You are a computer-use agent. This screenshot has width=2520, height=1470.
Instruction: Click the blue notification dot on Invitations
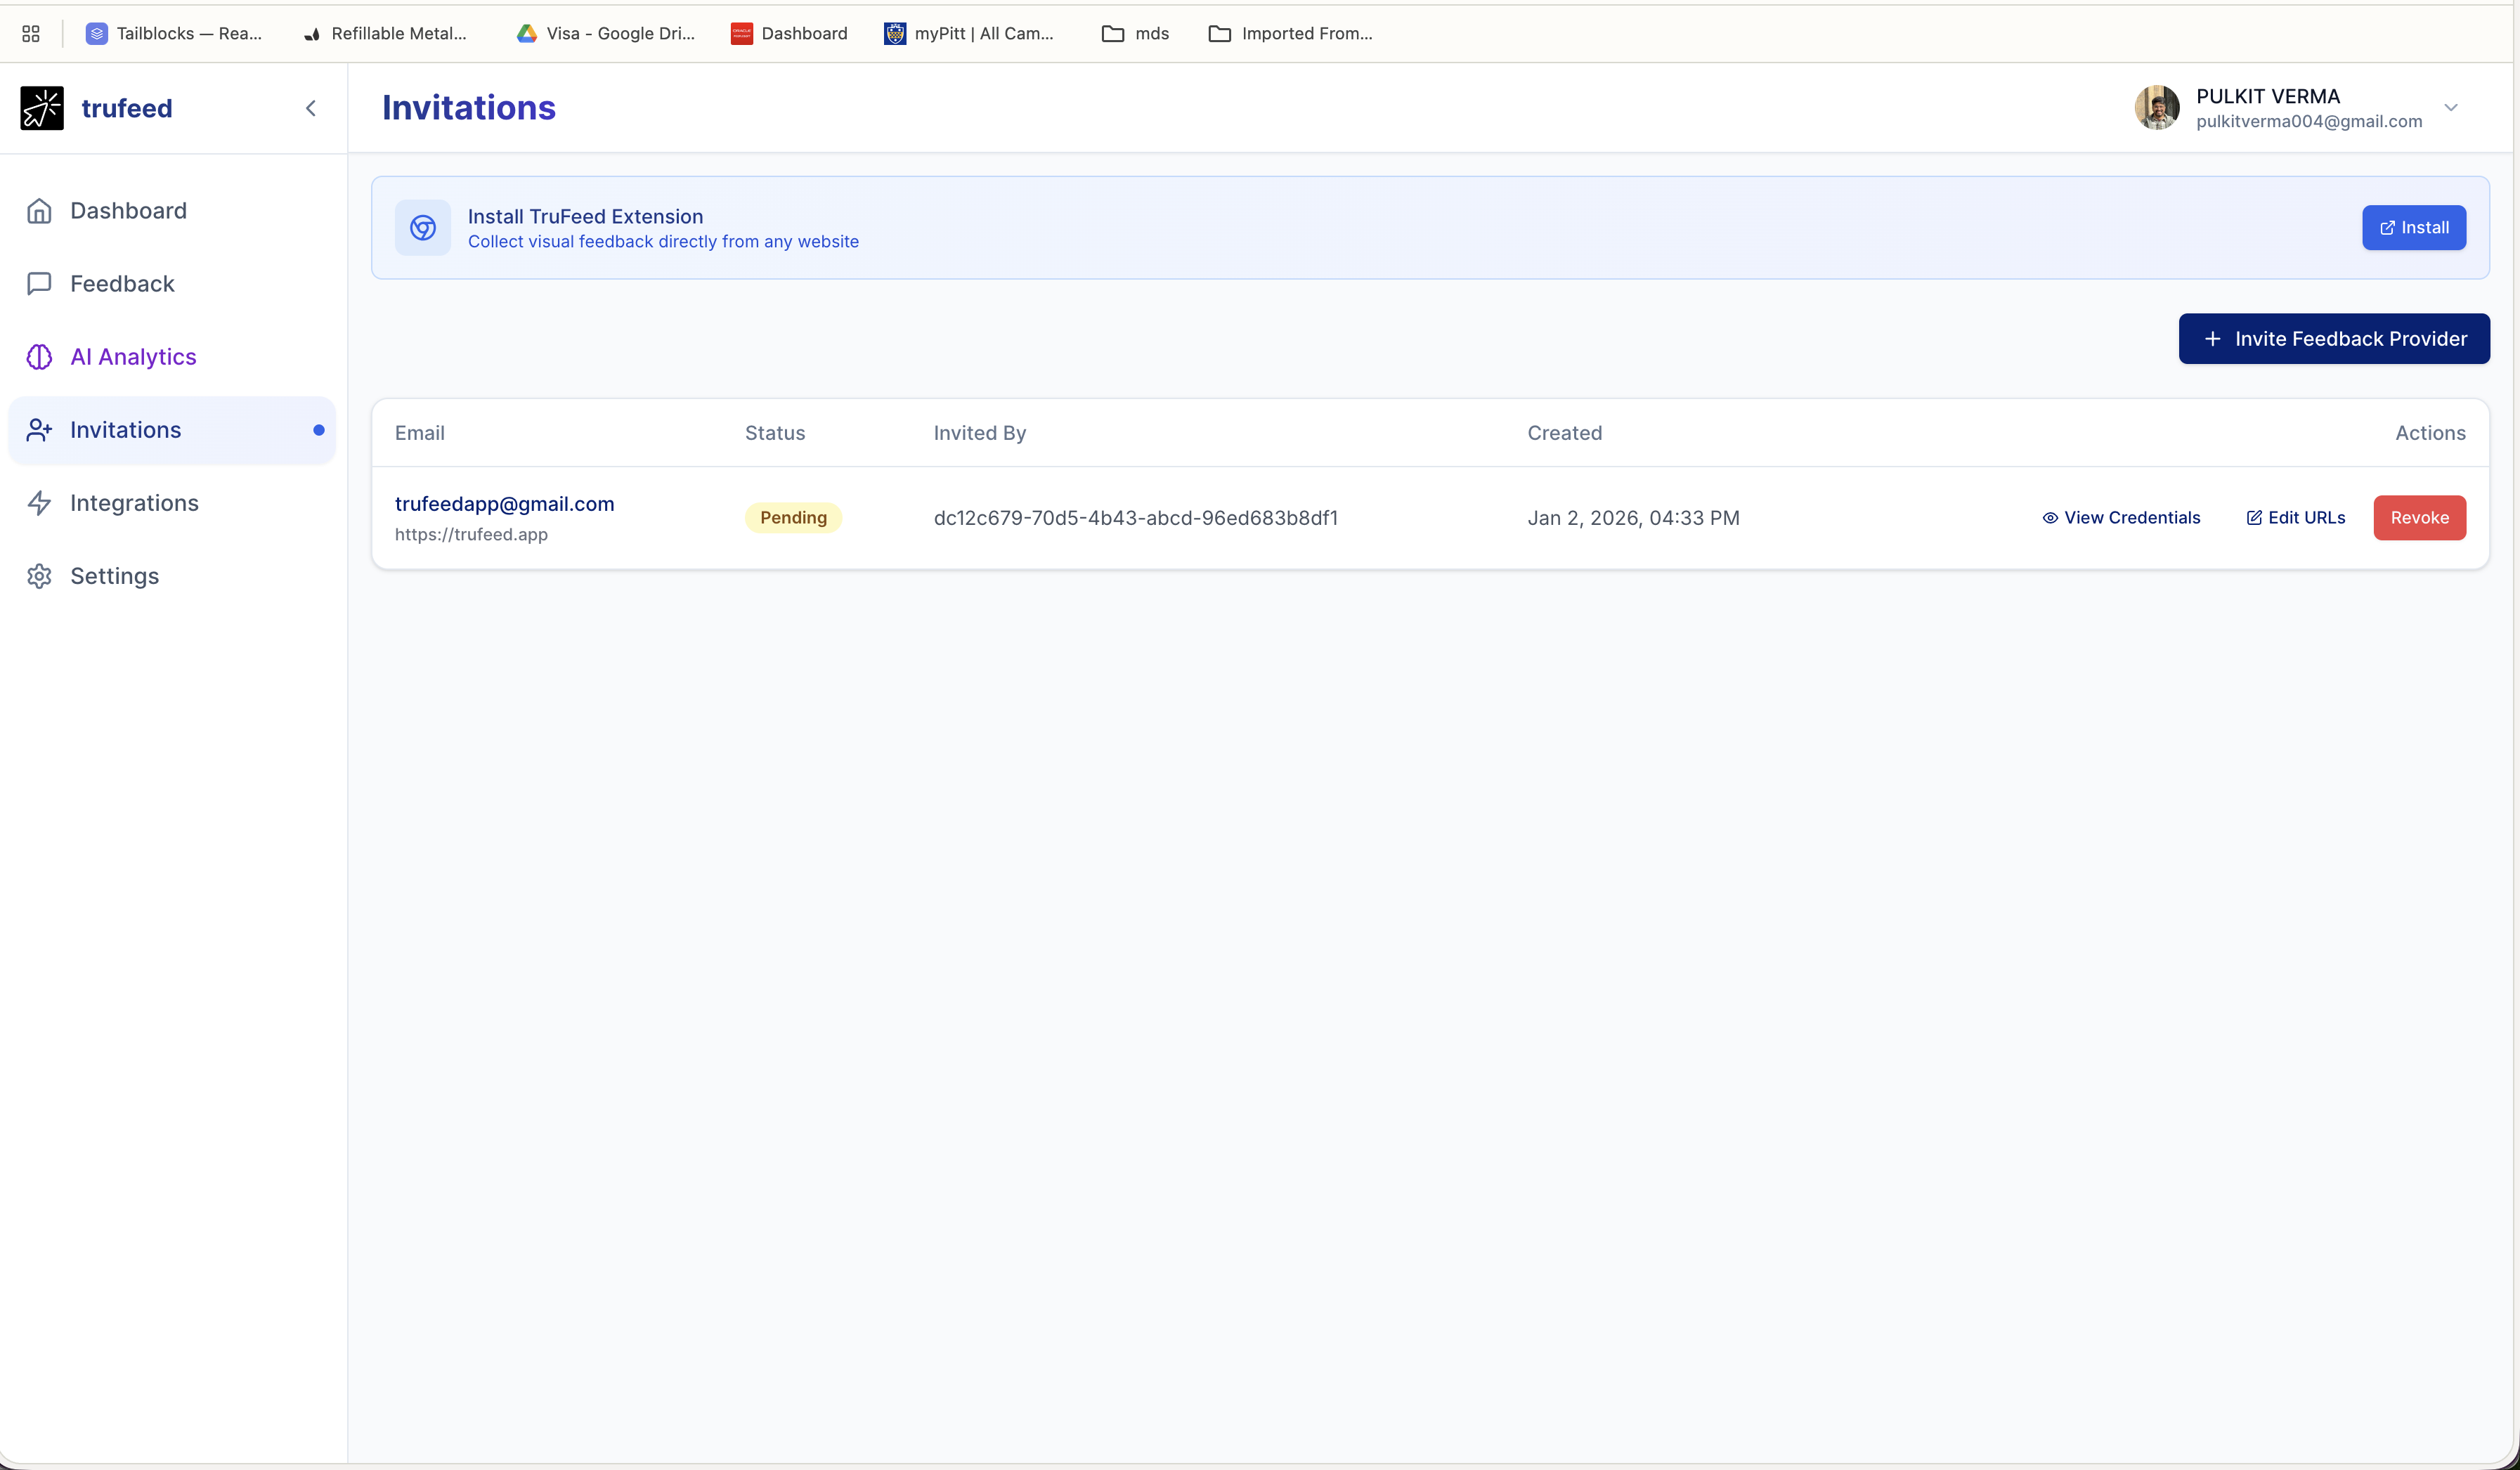[x=318, y=429]
